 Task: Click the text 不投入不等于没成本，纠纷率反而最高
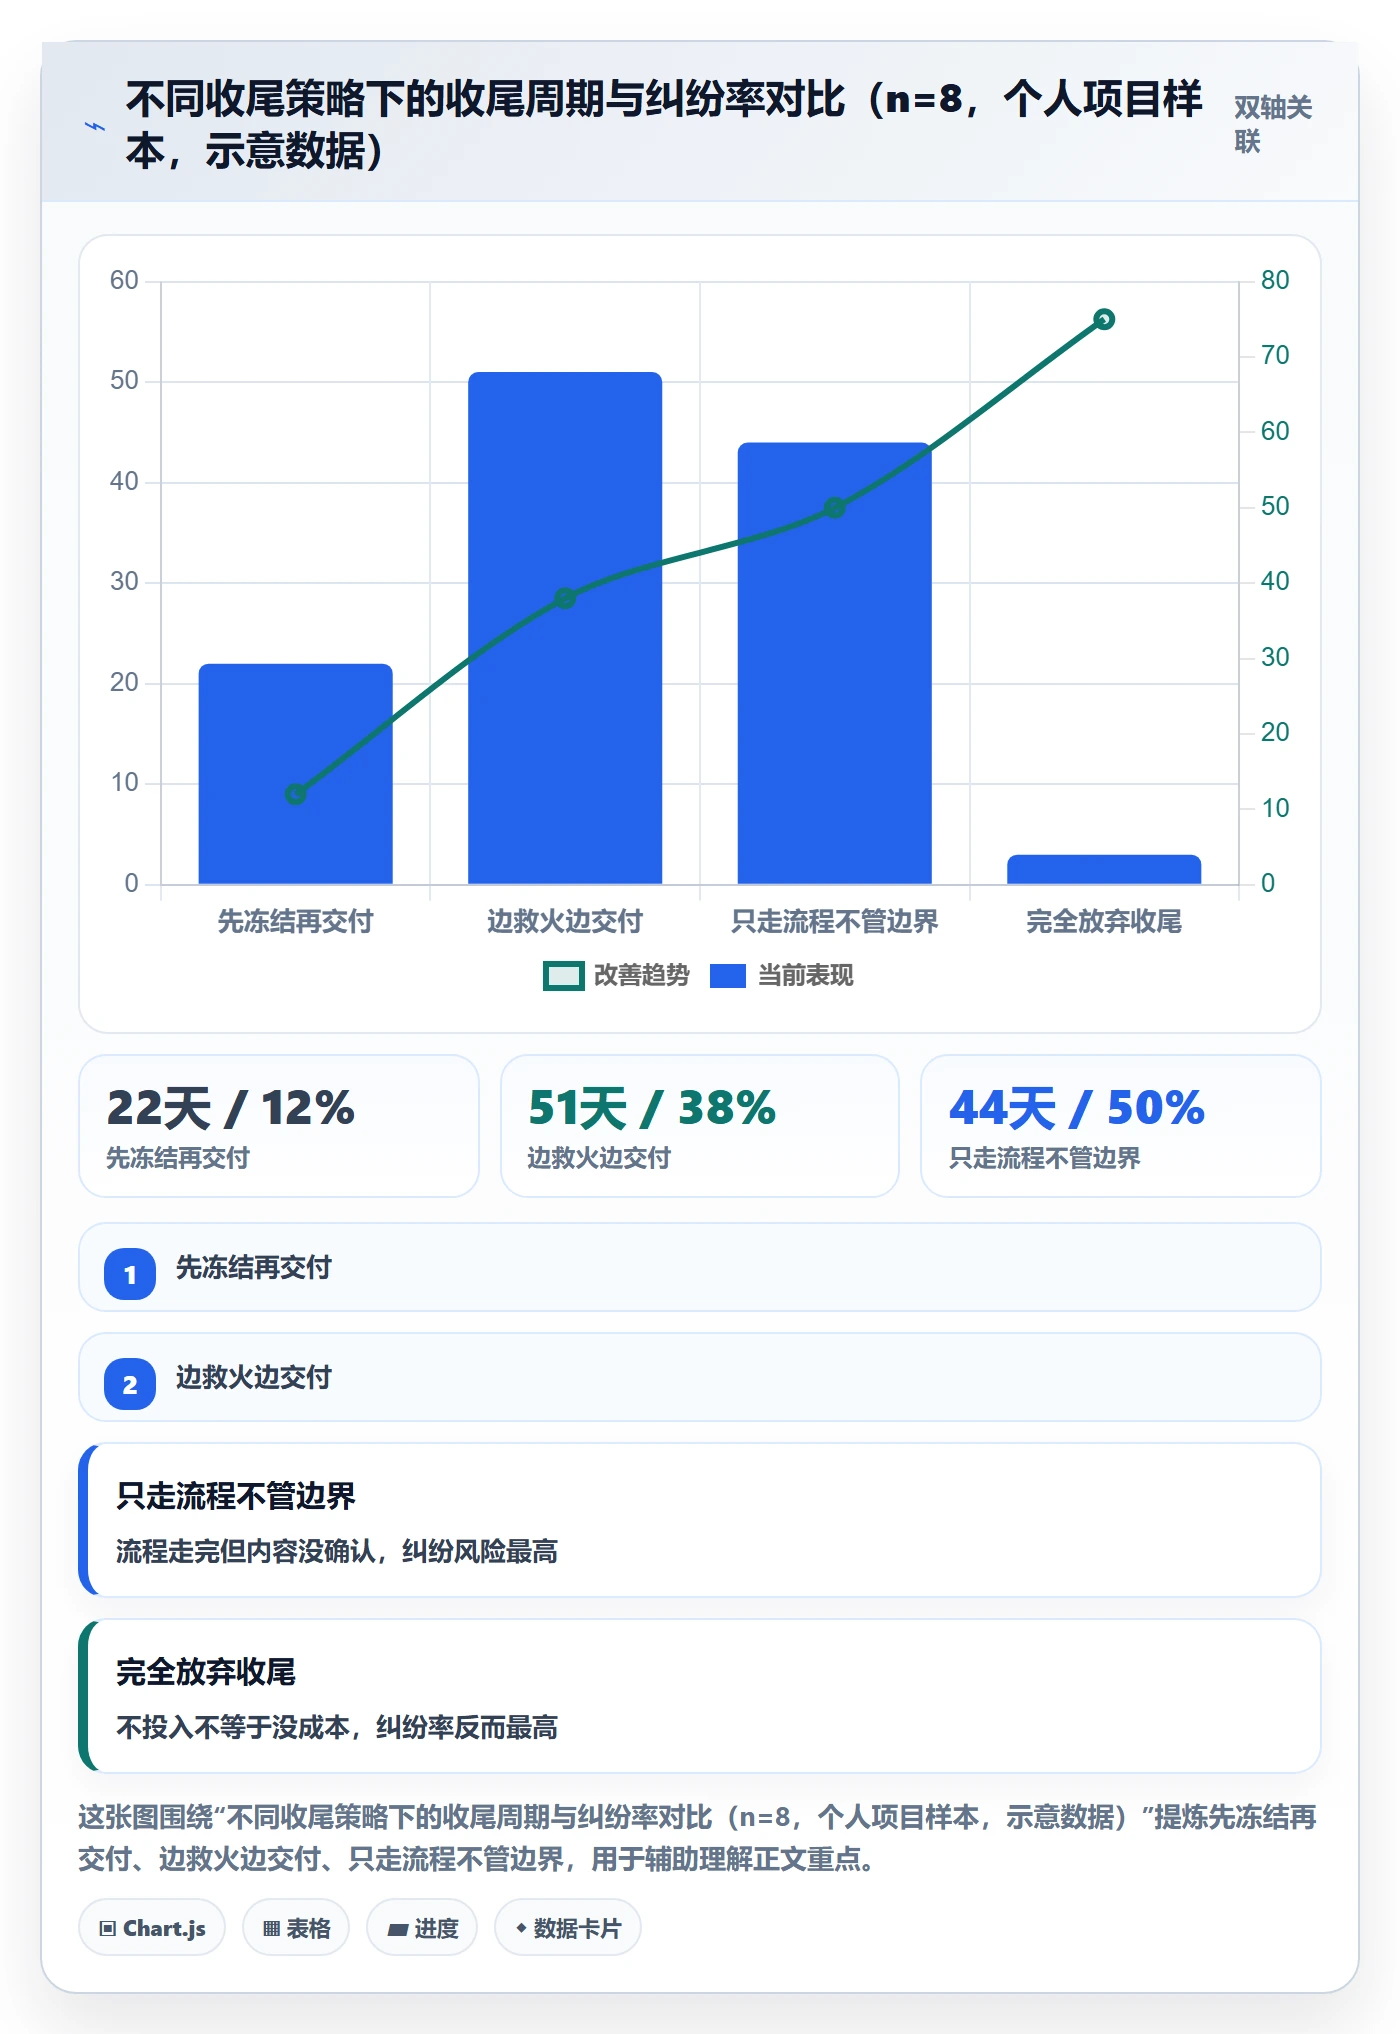pos(337,1727)
